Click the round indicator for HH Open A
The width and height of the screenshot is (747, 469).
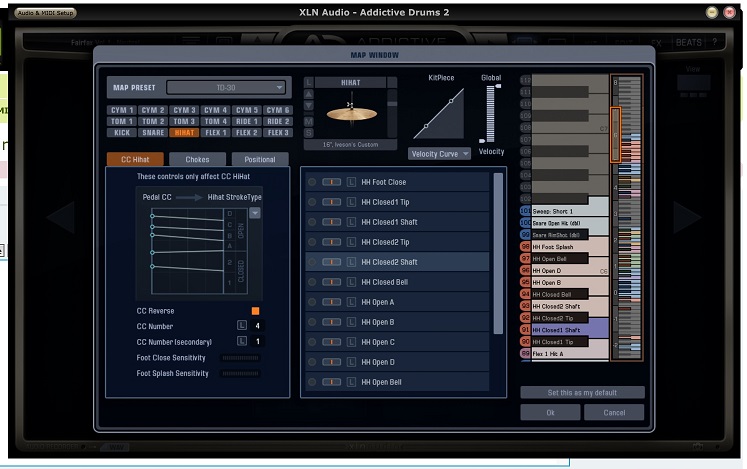pos(312,302)
